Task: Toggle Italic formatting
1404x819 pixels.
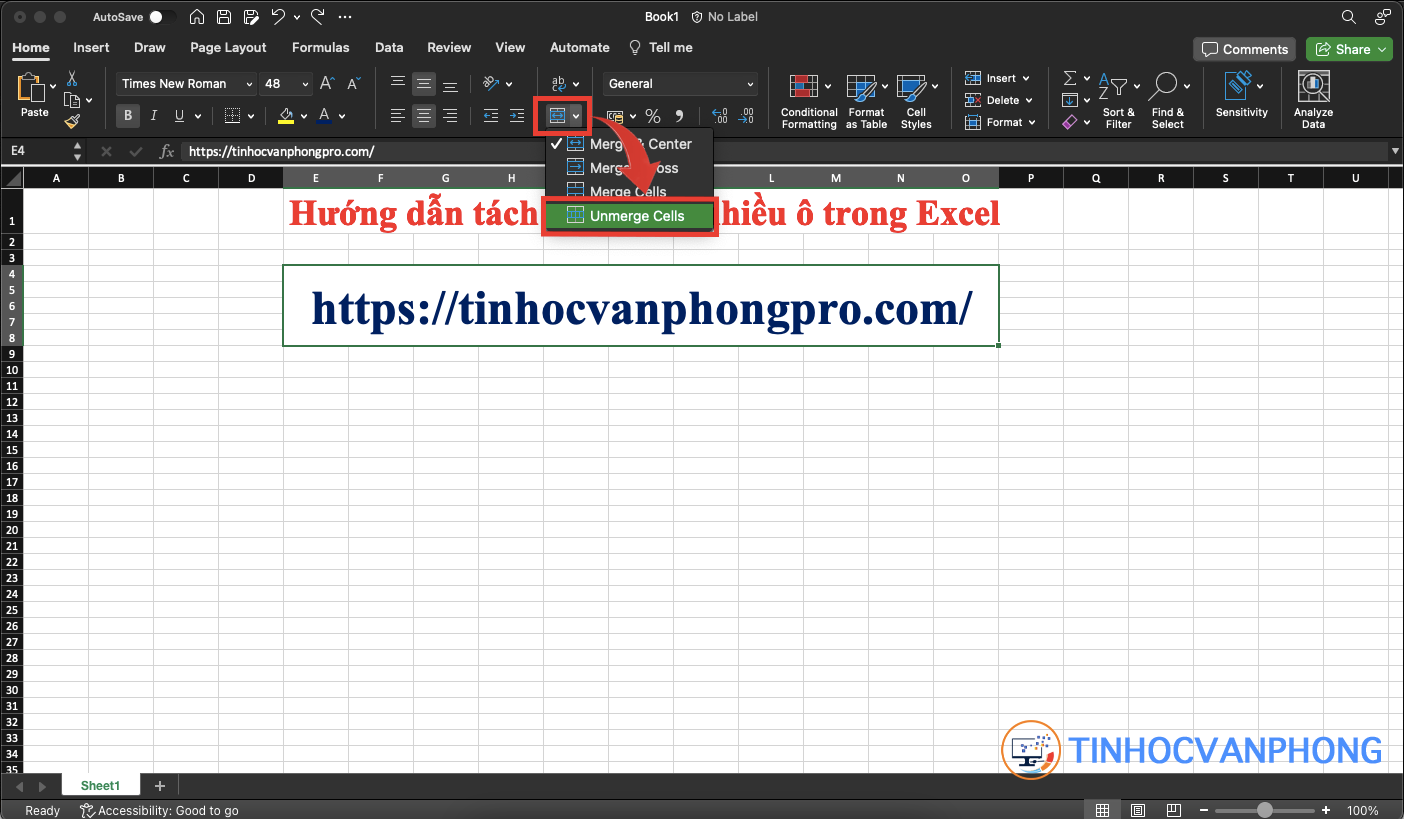Action: click(153, 116)
